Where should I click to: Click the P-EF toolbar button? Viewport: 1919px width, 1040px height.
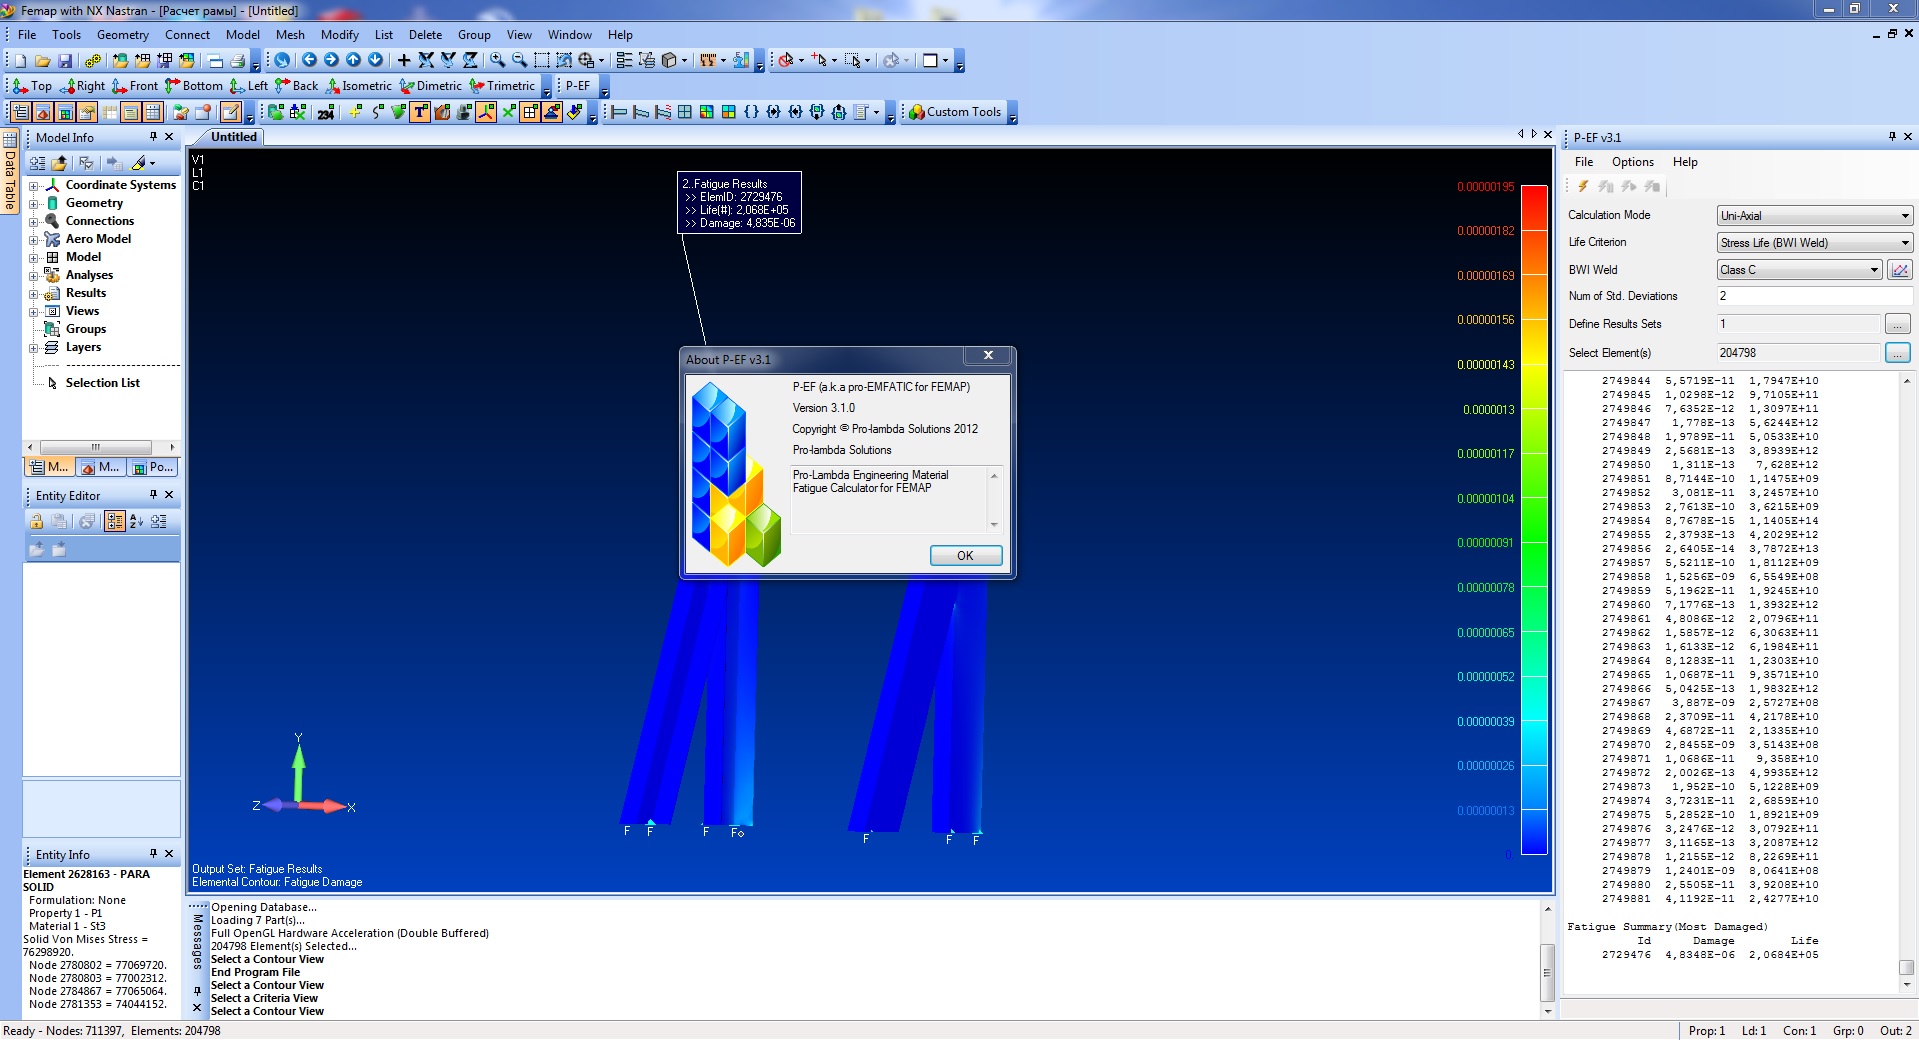[578, 86]
